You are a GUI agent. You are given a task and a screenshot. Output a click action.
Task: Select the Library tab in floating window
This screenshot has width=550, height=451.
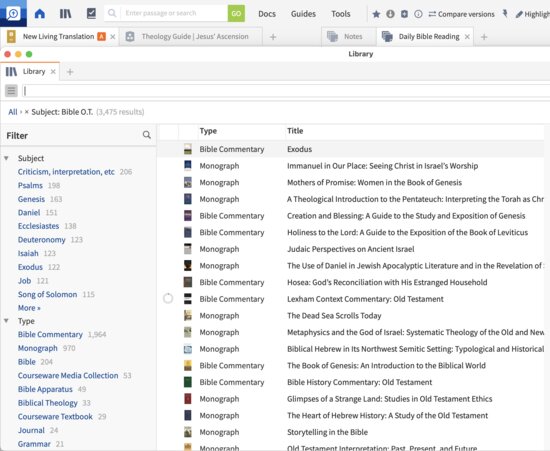pos(34,72)
